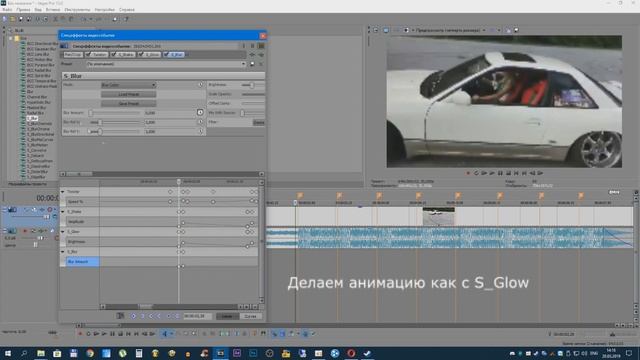
Task: Click the main transport Record button
Action: (80, 334)
